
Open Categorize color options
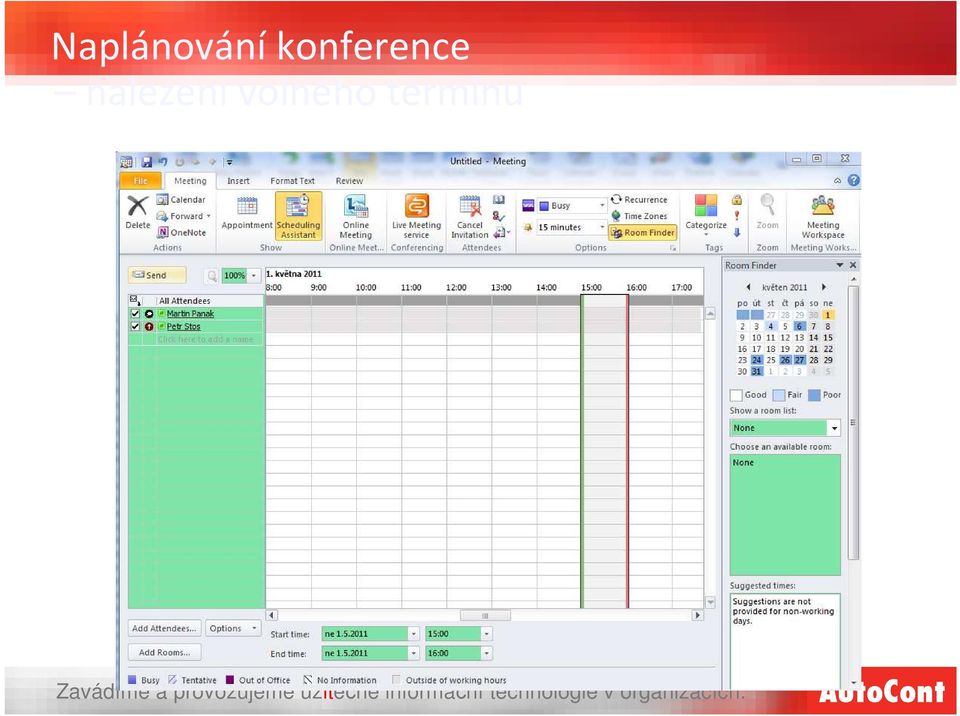point(706,216)
